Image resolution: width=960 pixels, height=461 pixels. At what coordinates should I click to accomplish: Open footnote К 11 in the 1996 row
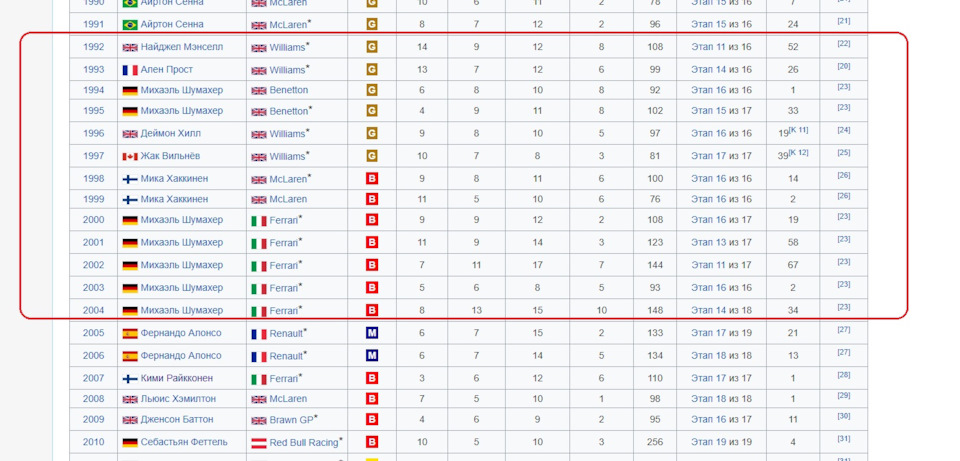tap(798, 130)
